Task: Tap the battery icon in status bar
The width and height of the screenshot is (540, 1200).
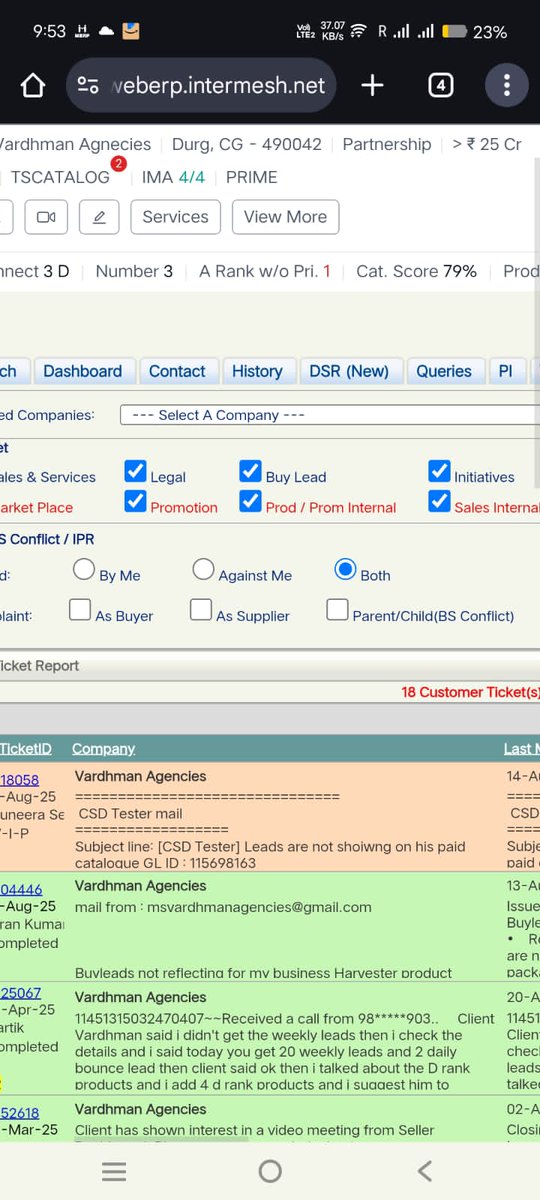Action: pyautogui.click(x=454, y=32)
